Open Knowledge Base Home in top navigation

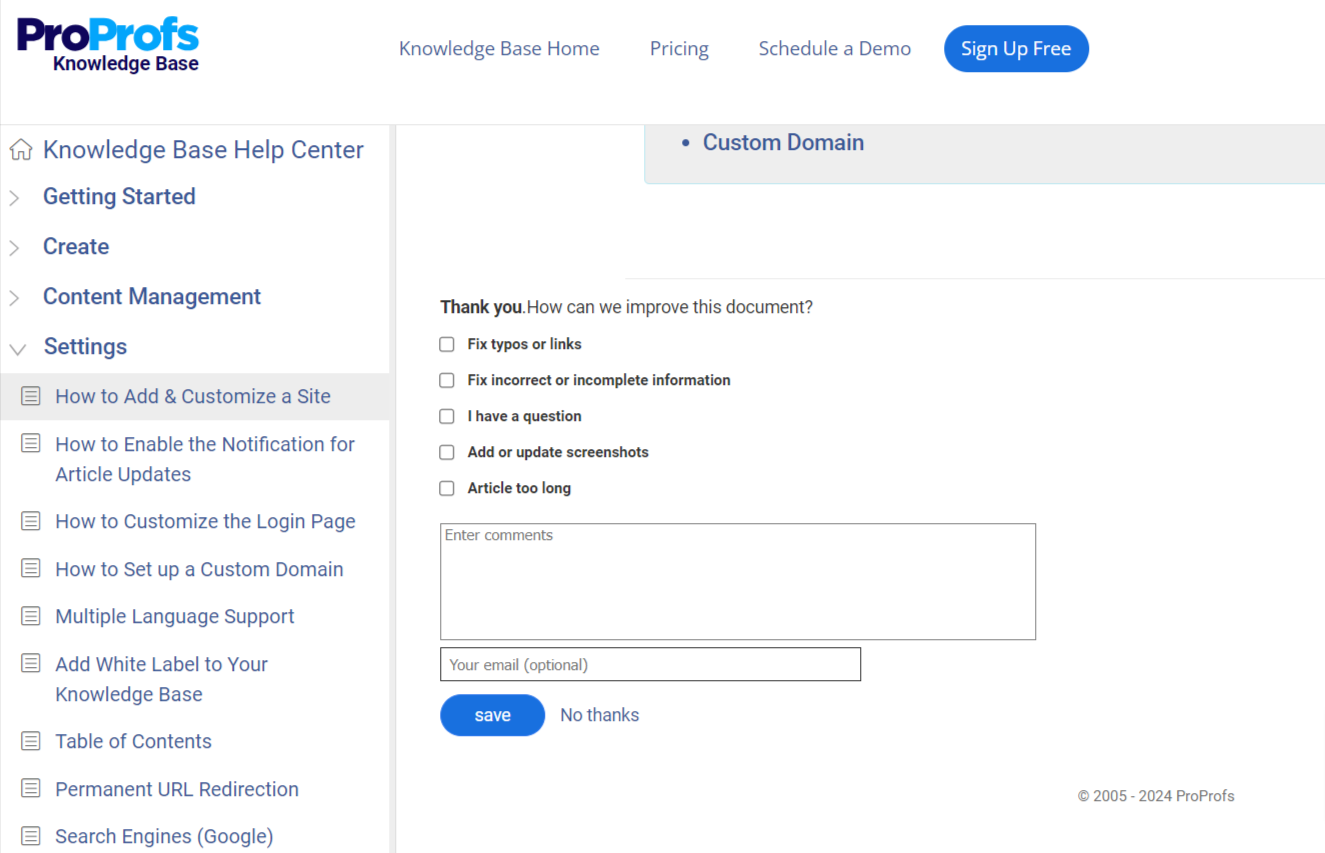pos(499,48)
